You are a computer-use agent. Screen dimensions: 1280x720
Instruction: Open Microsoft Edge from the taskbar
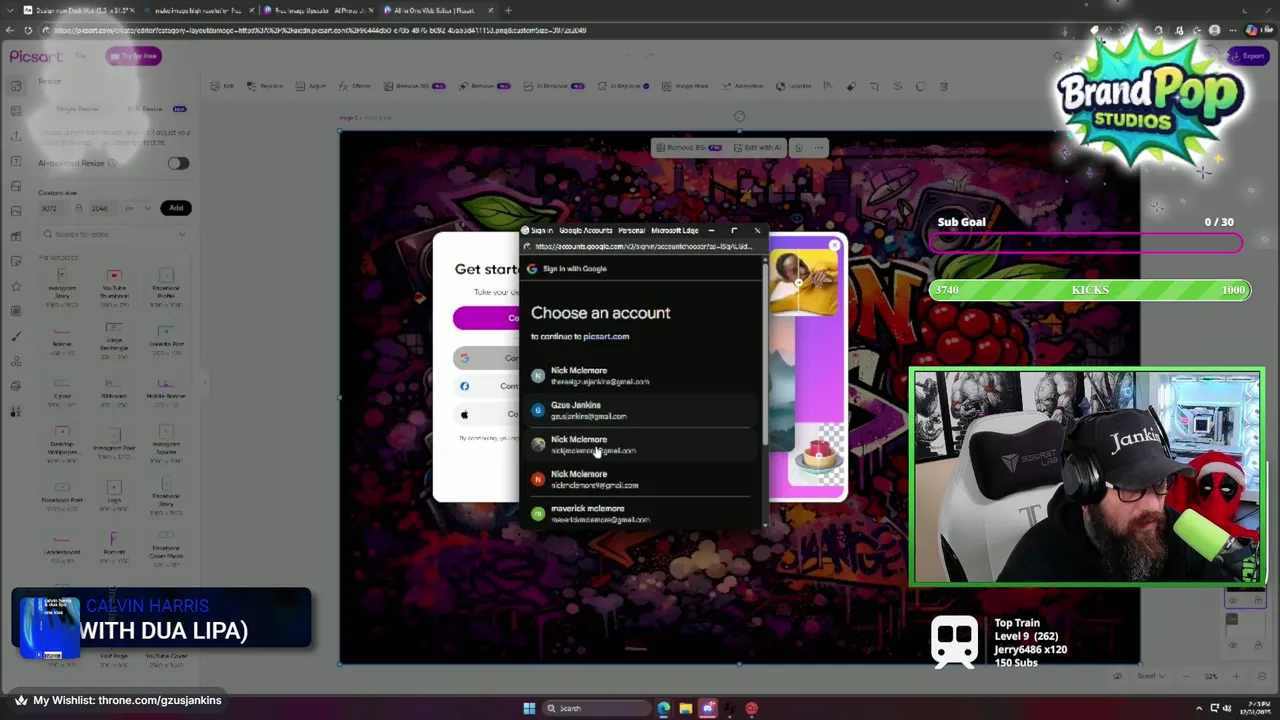(664, 709)
